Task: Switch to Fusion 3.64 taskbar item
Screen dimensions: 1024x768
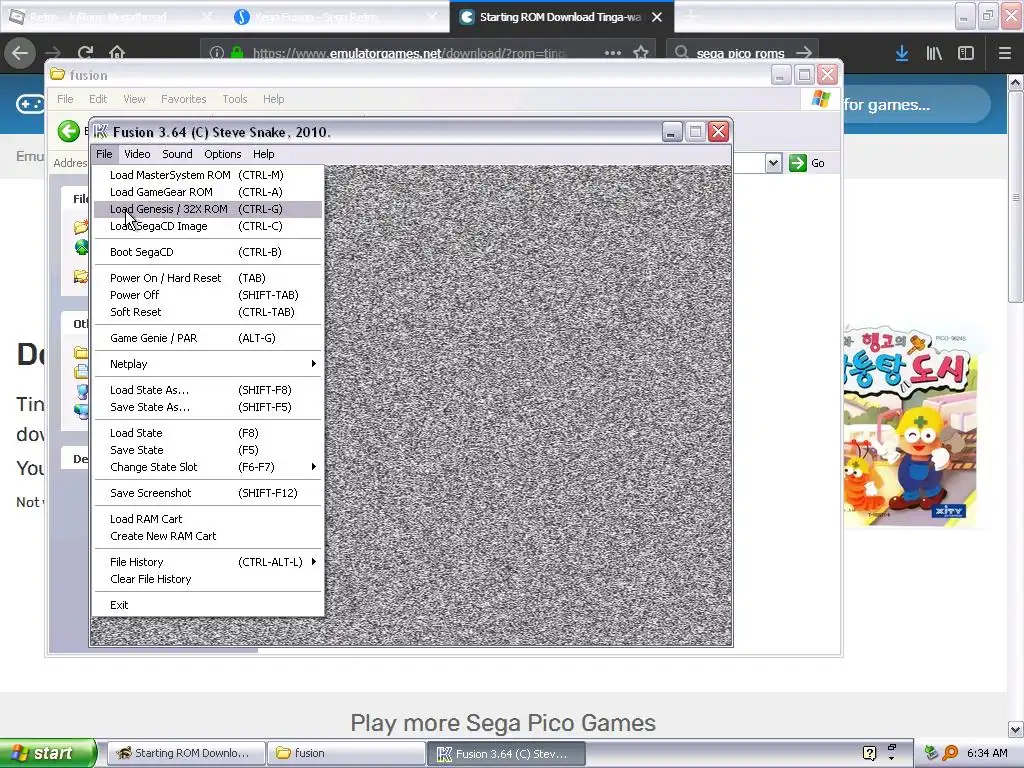Action: coord(506,753)
